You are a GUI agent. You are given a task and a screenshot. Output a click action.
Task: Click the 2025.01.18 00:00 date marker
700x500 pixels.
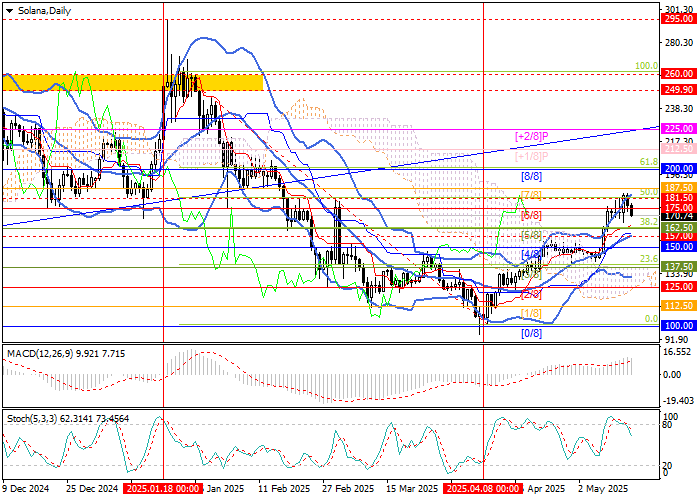pyautogui.click(x=162, y=488)
